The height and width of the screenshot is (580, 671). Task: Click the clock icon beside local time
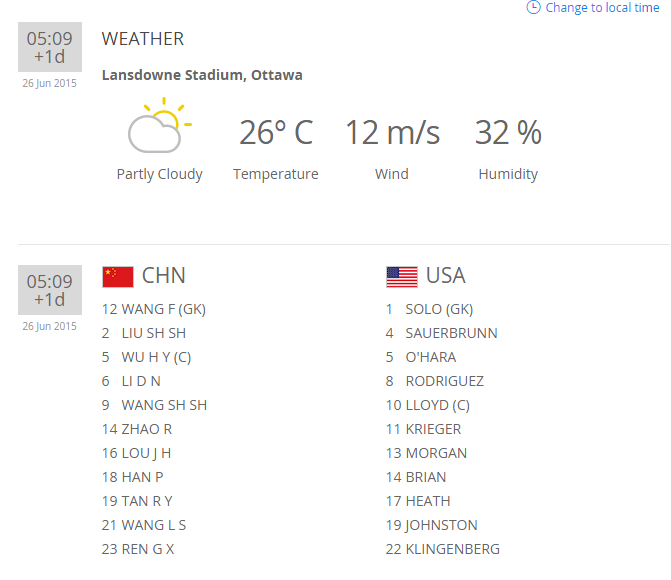click(x=534, y=8)
